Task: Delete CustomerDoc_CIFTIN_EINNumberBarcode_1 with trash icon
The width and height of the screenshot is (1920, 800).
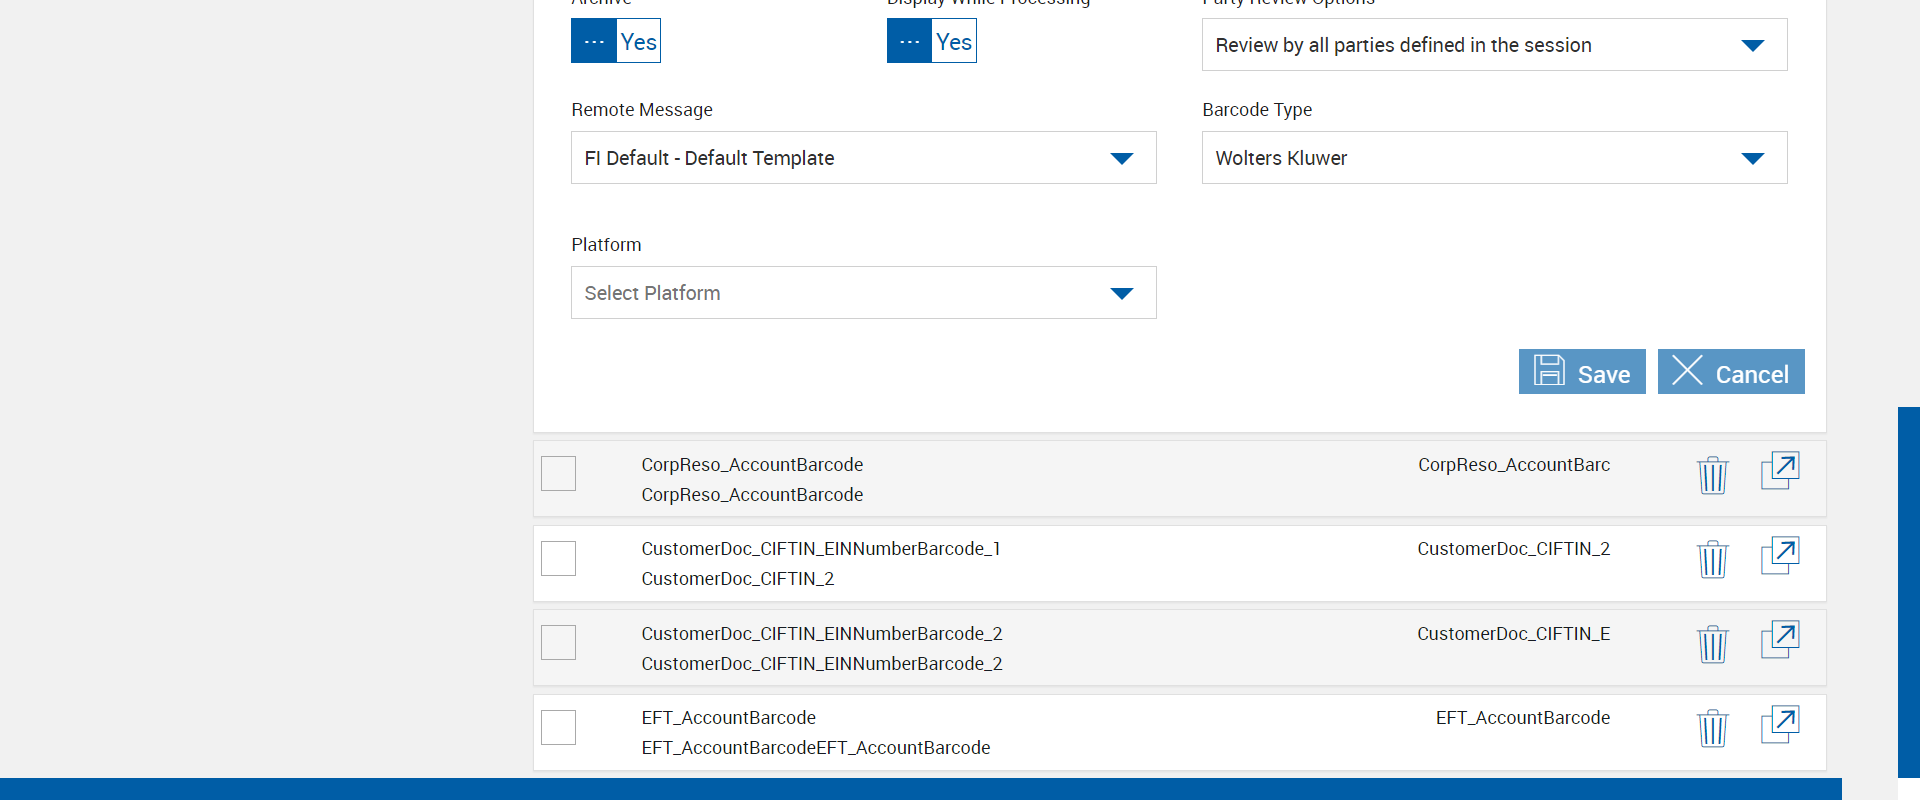Action: point(1712,559)
